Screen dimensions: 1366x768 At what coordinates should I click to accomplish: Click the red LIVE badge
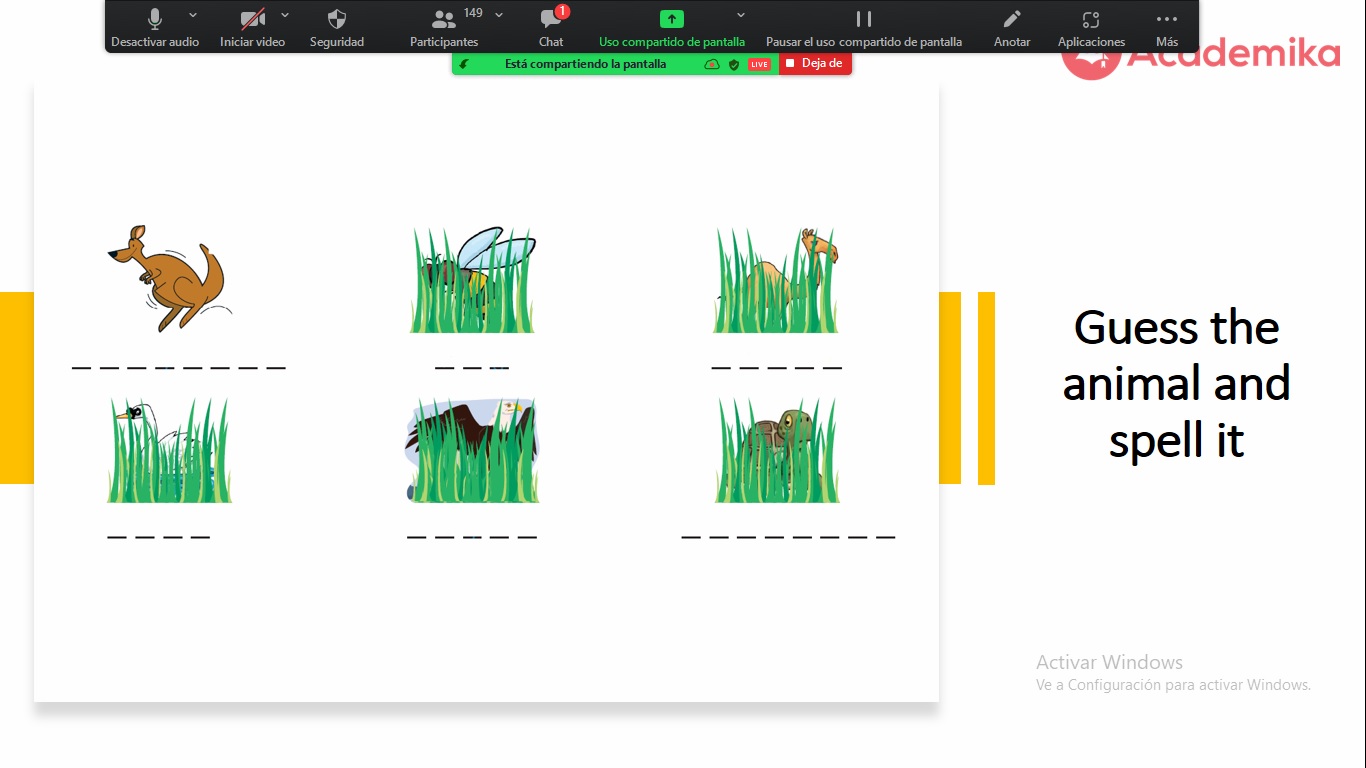coord(760,64)
